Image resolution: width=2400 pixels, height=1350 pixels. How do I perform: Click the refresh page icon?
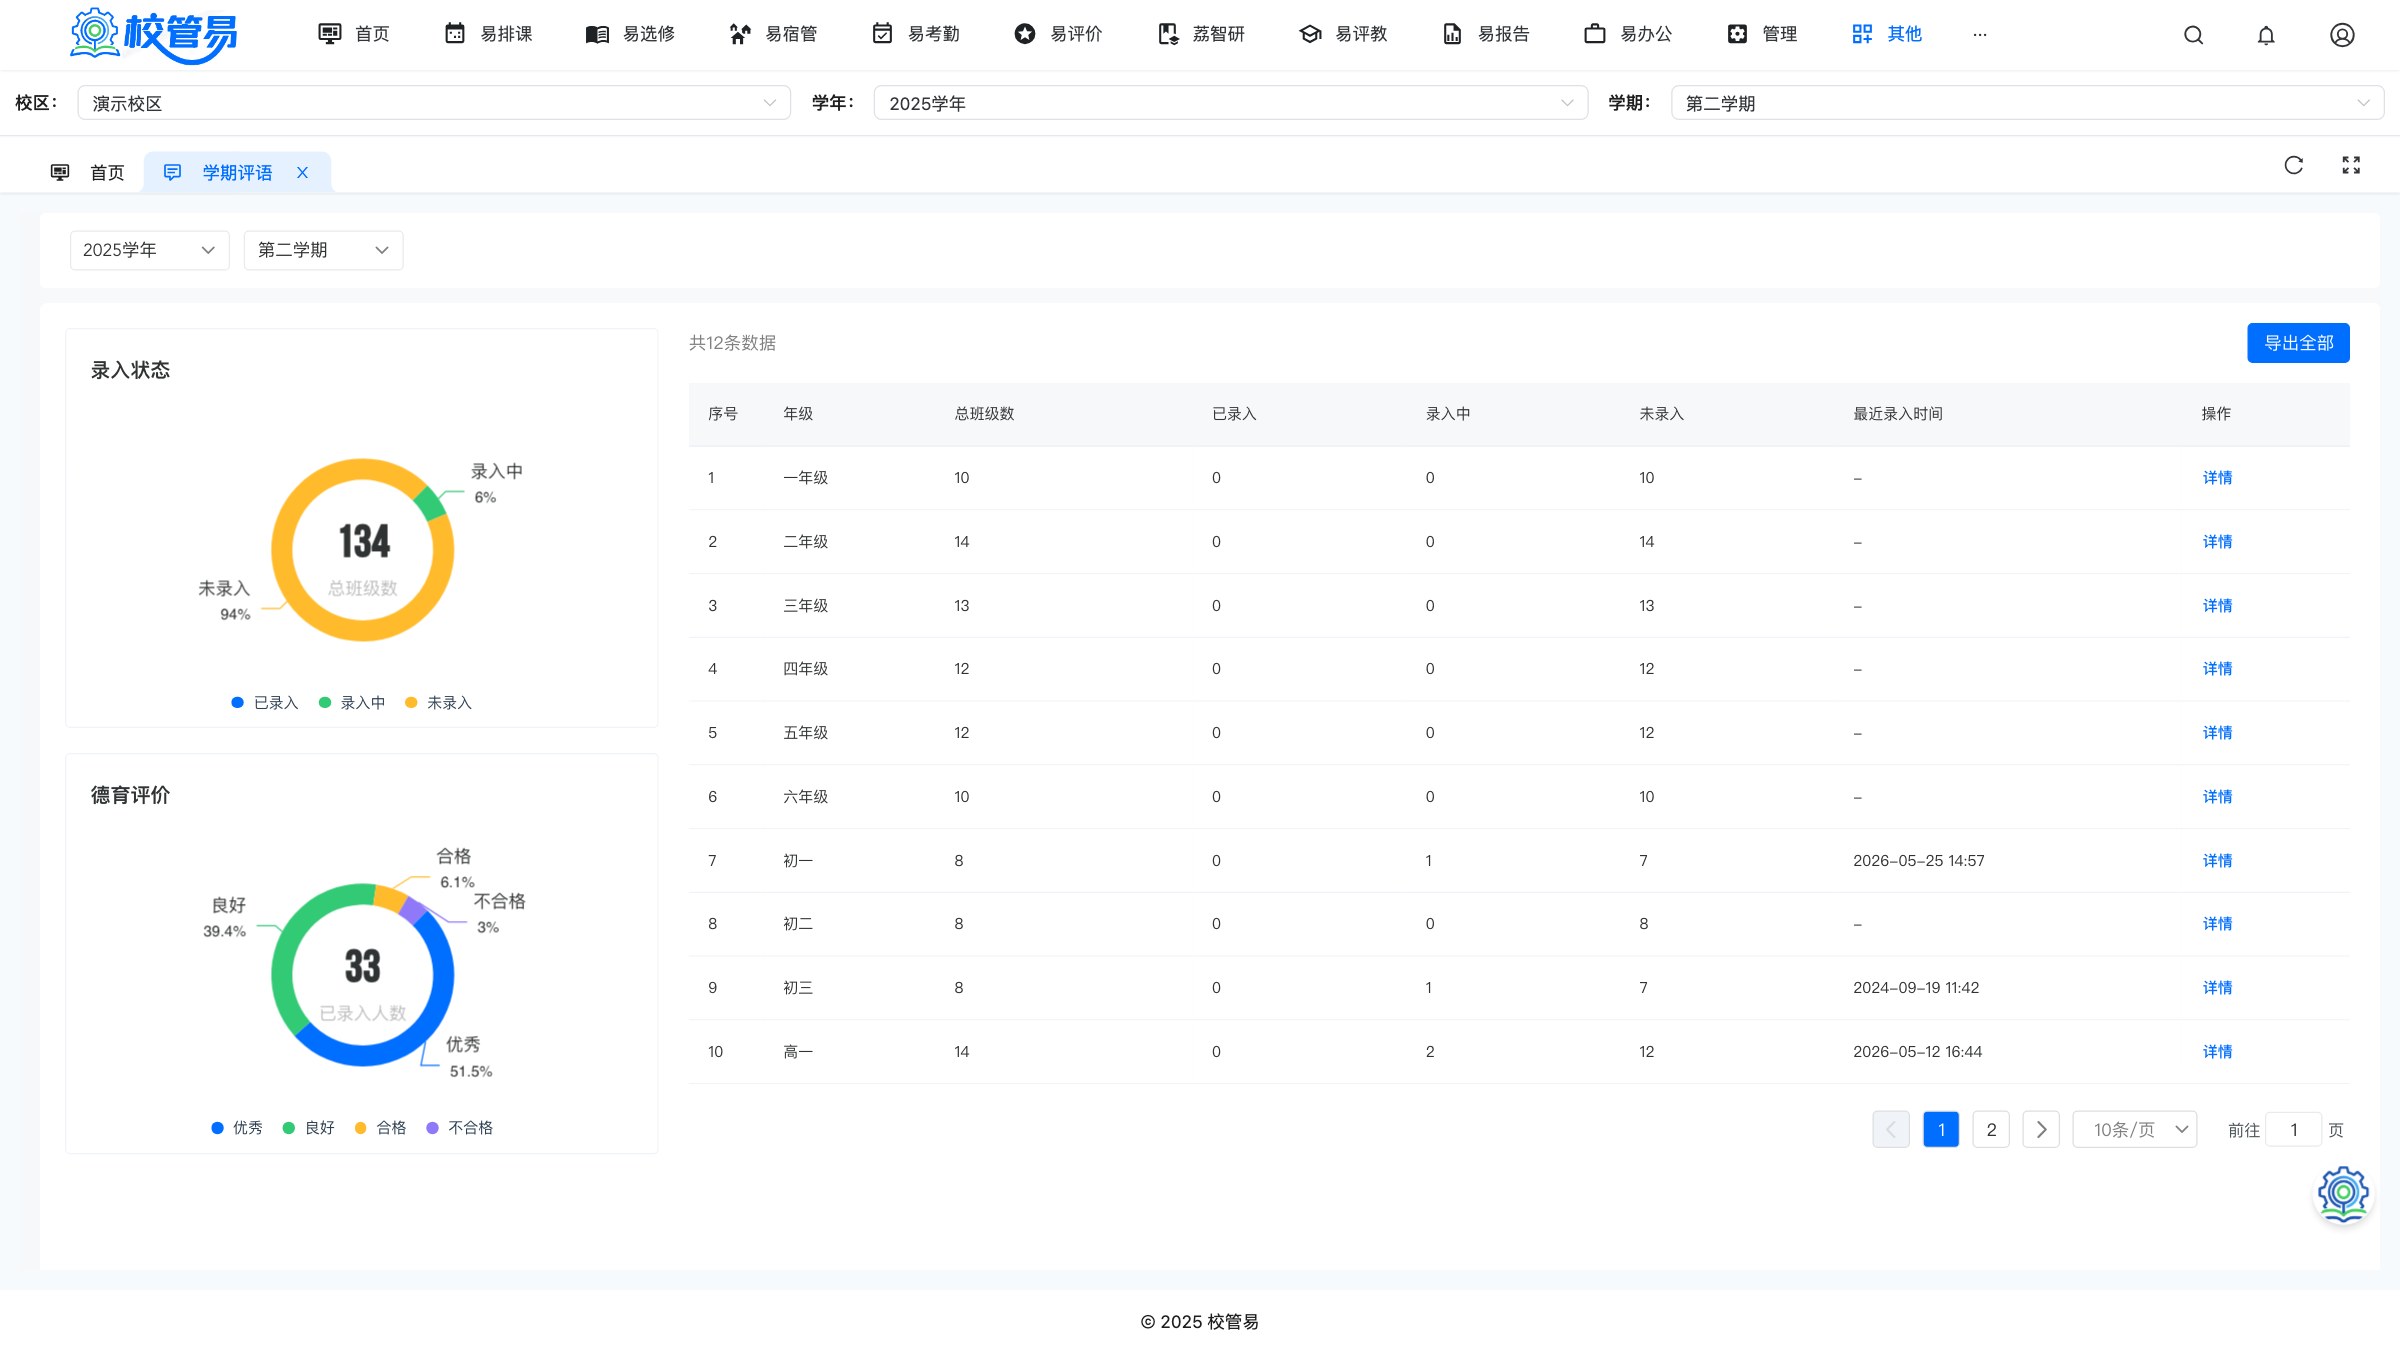coord(2294,165)
